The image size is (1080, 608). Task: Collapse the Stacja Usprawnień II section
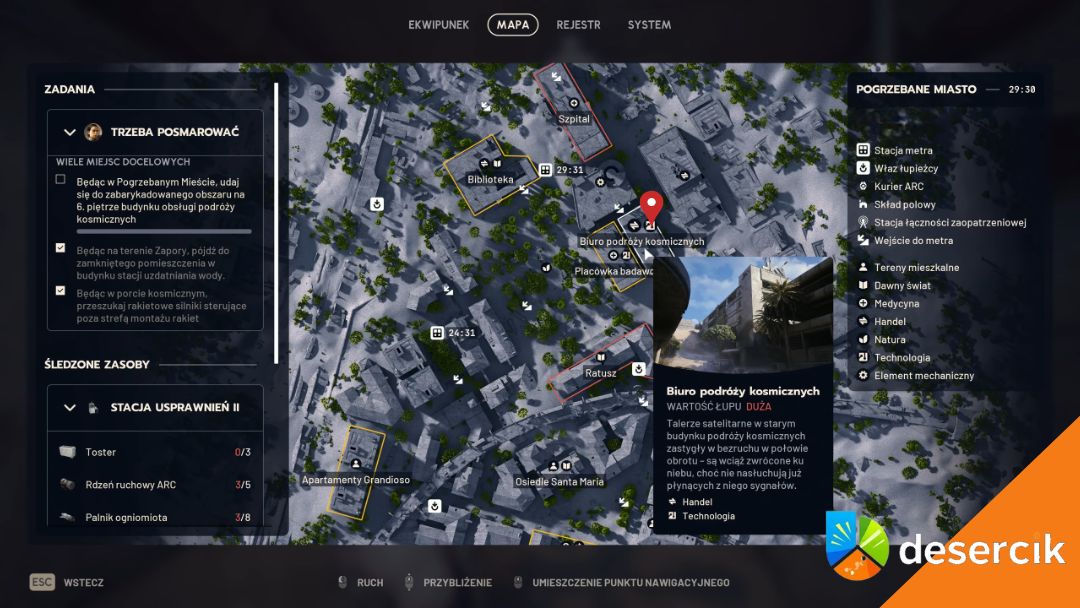70,408
